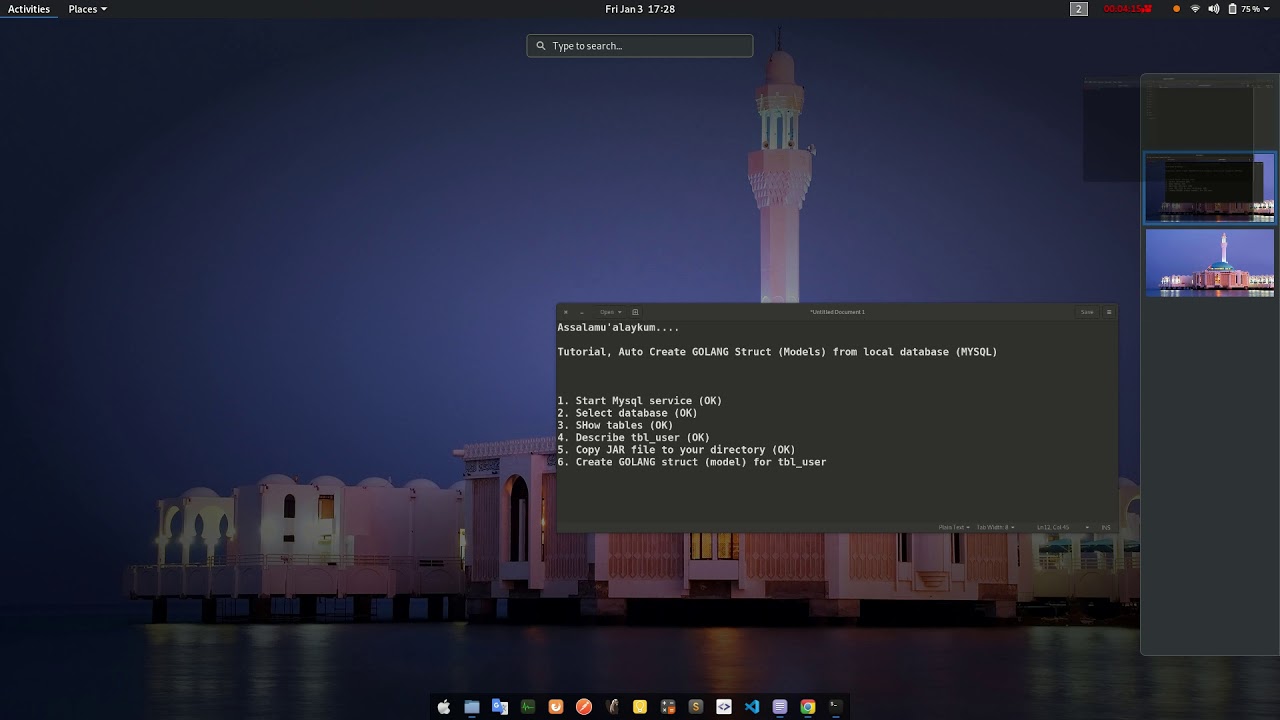Open the Places menu dropdown
This screenshot has height=720, width=1280.
pos(87,9)
